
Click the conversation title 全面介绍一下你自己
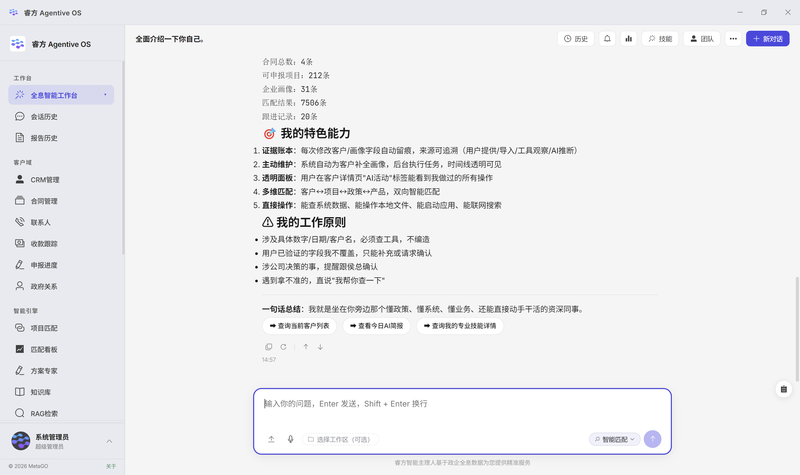pyautogui.click(x=170, y=39)
